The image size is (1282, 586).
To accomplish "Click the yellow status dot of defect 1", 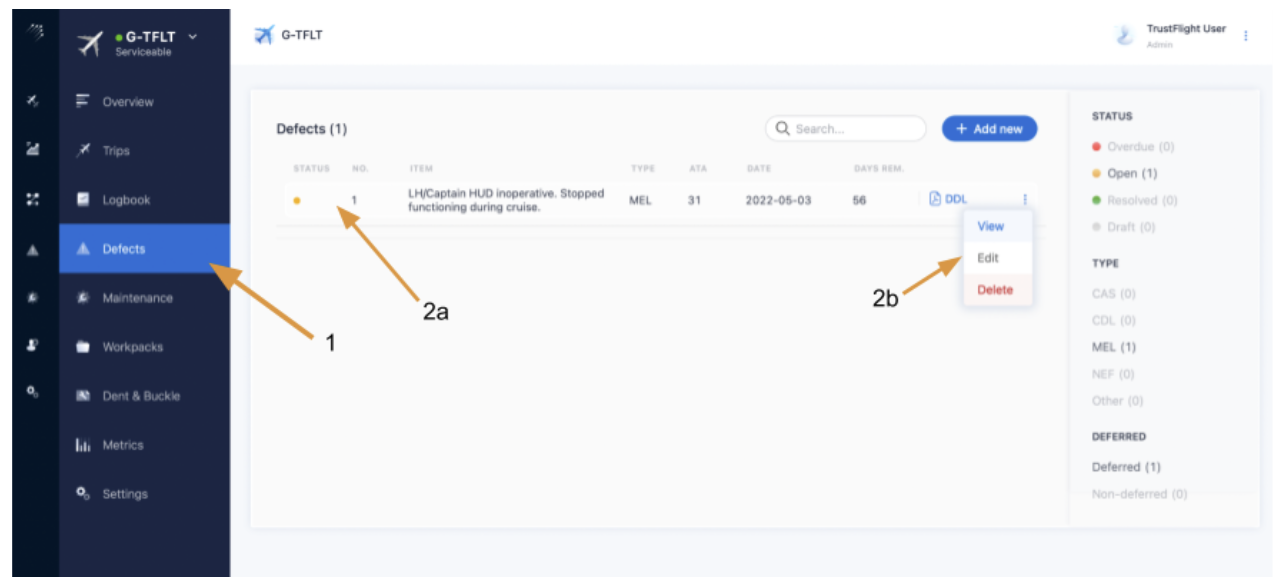I will (x=297, y=201).
